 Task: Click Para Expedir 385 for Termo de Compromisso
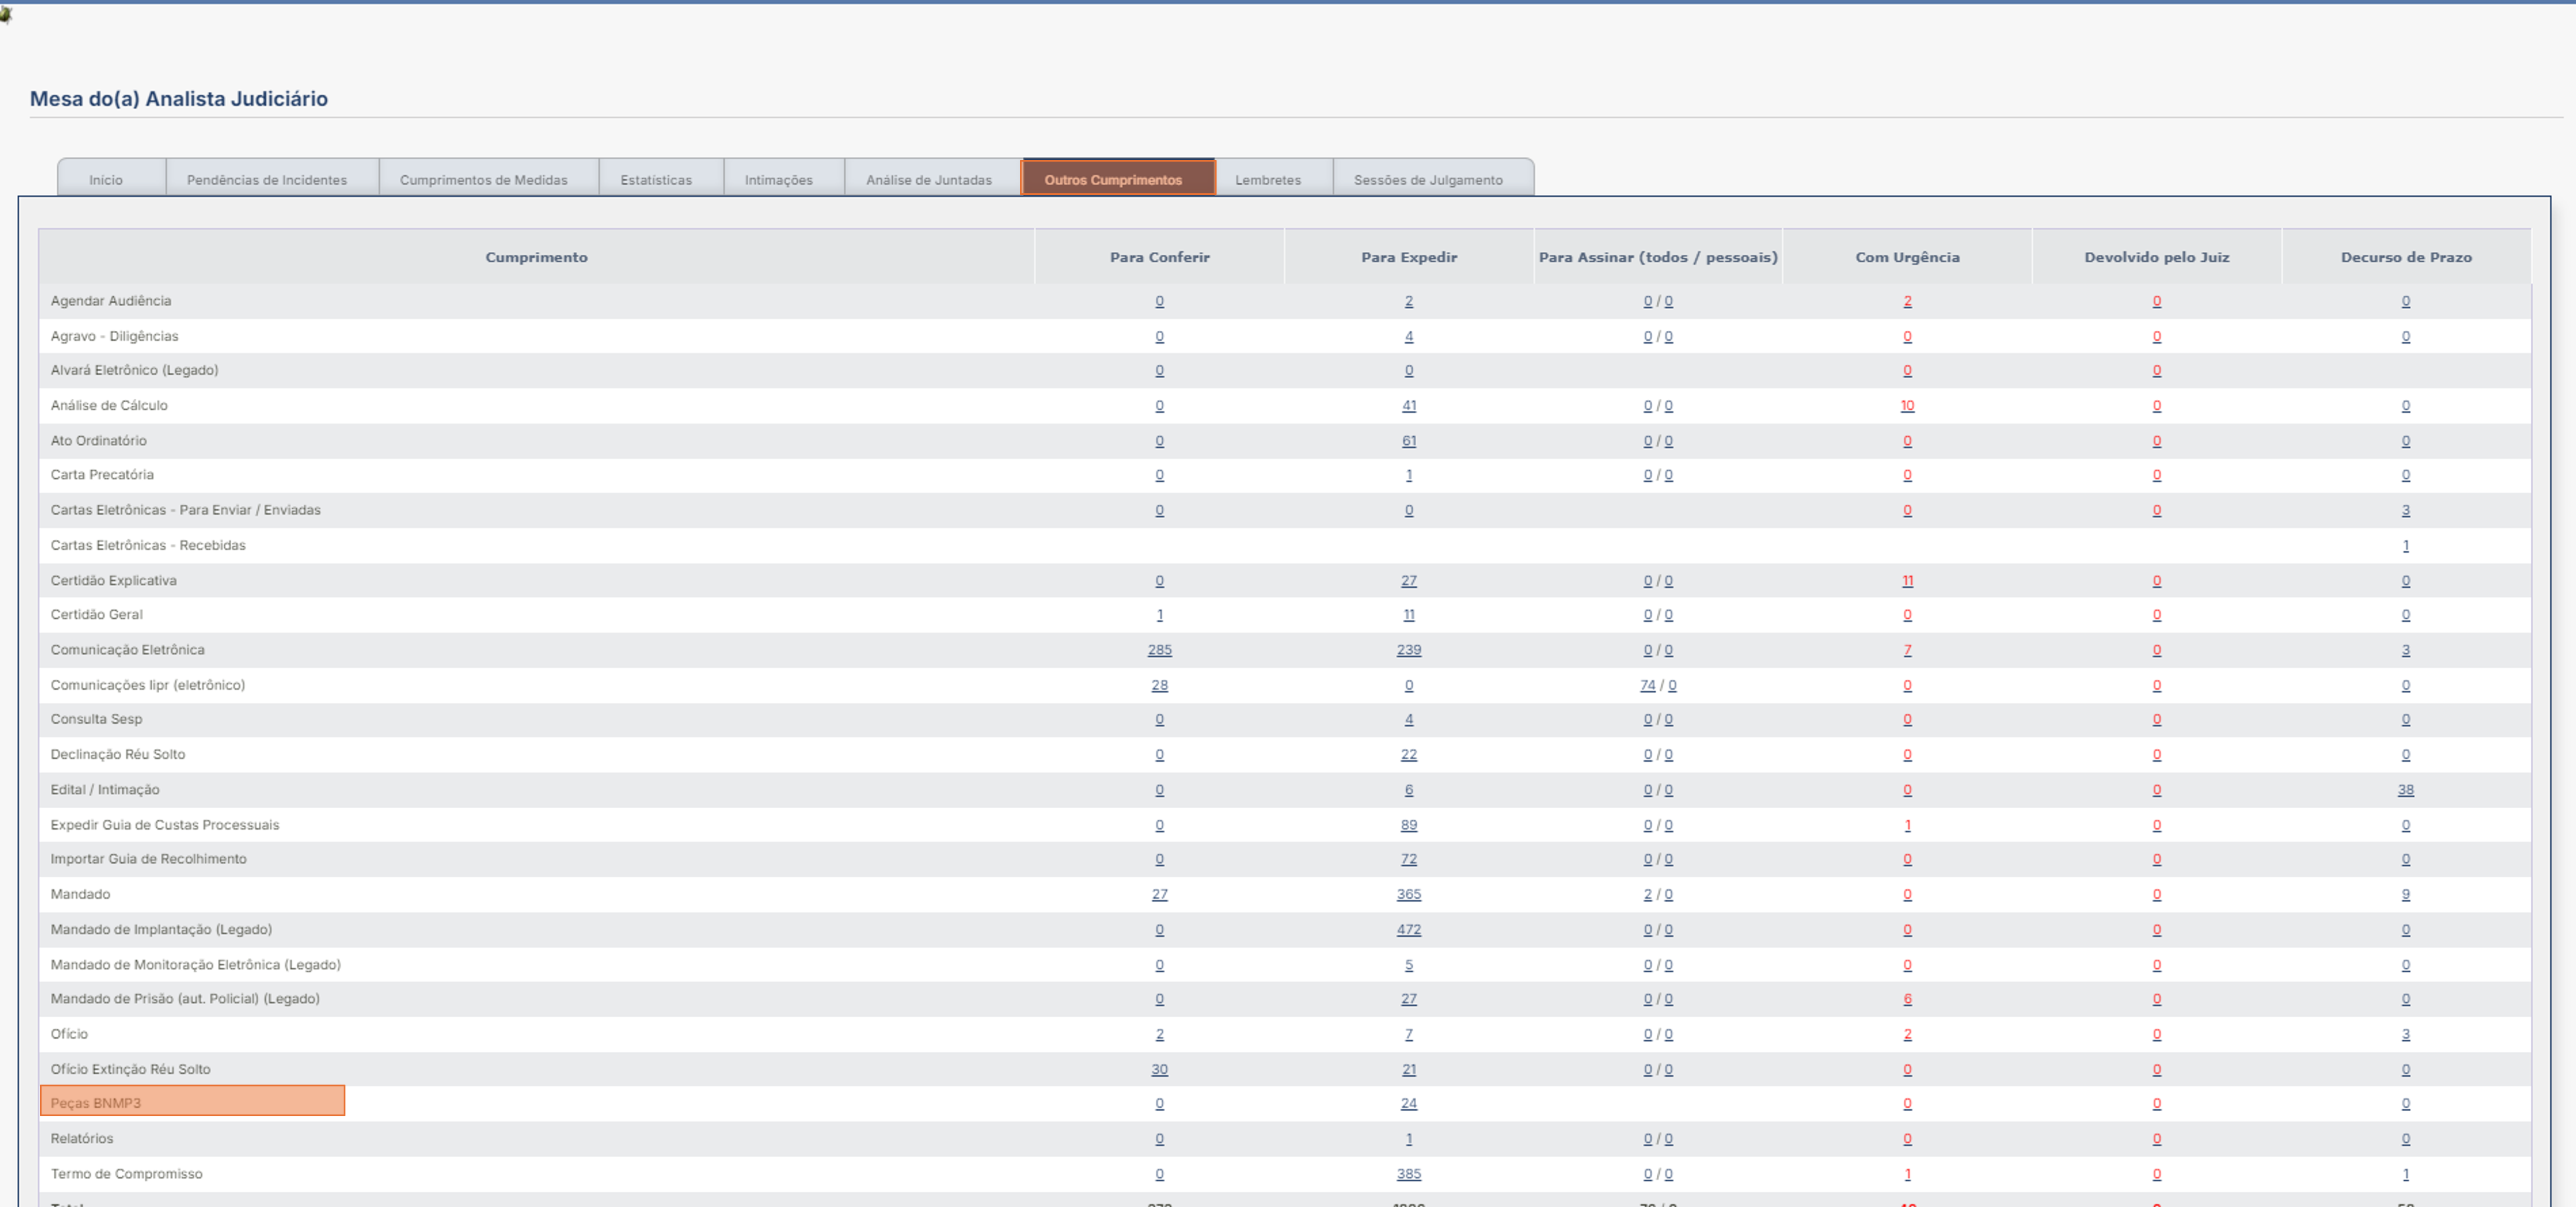pos(1409,1174)
